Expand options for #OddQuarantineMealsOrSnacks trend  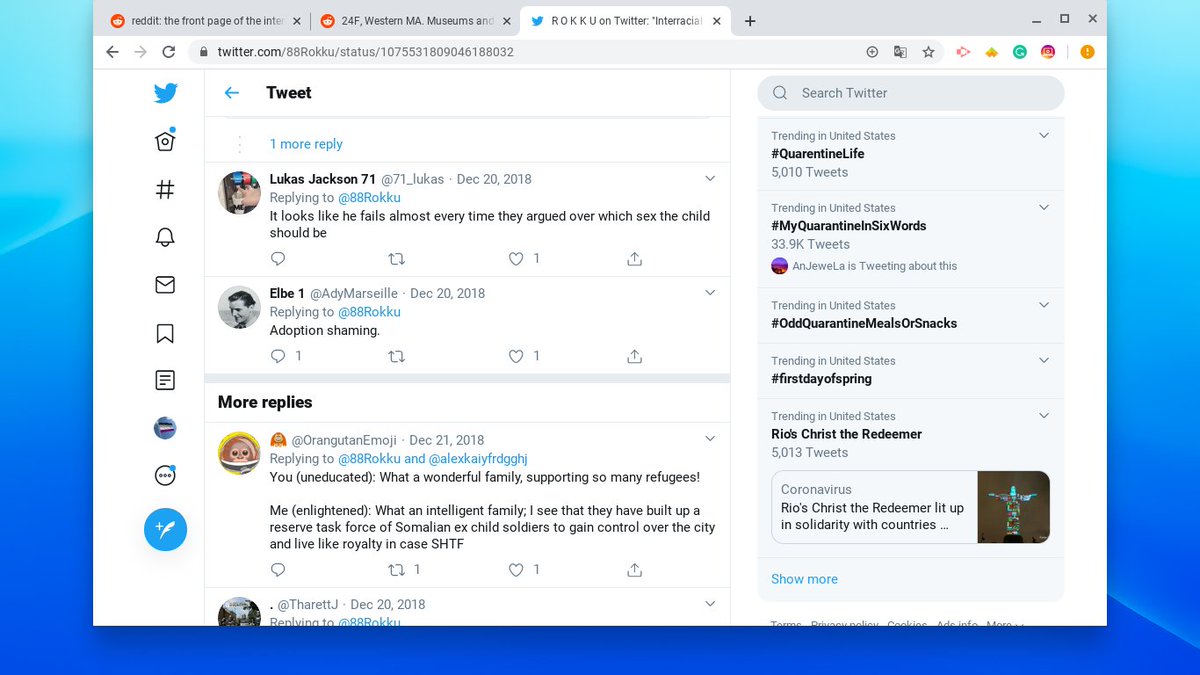pos(1044,305)
